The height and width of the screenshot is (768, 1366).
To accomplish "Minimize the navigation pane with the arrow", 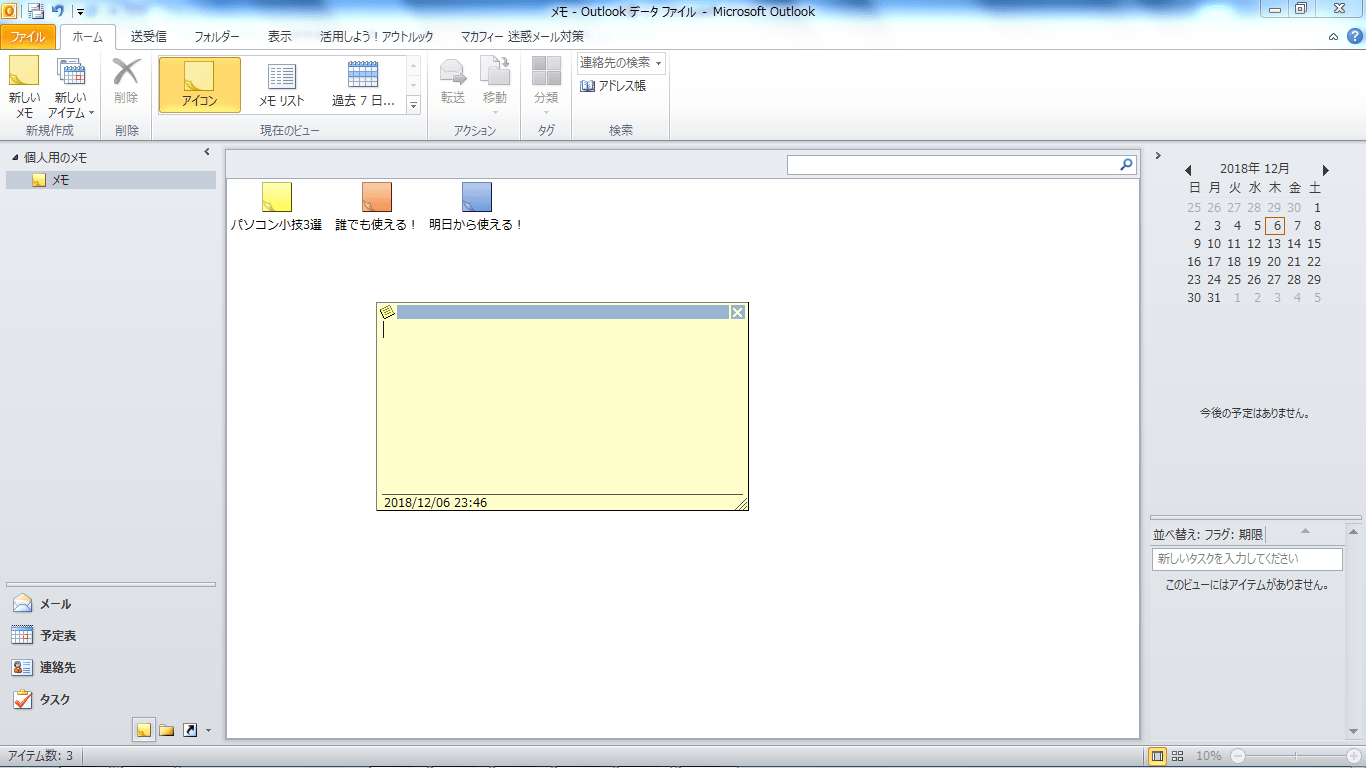I will coord(207,152).
